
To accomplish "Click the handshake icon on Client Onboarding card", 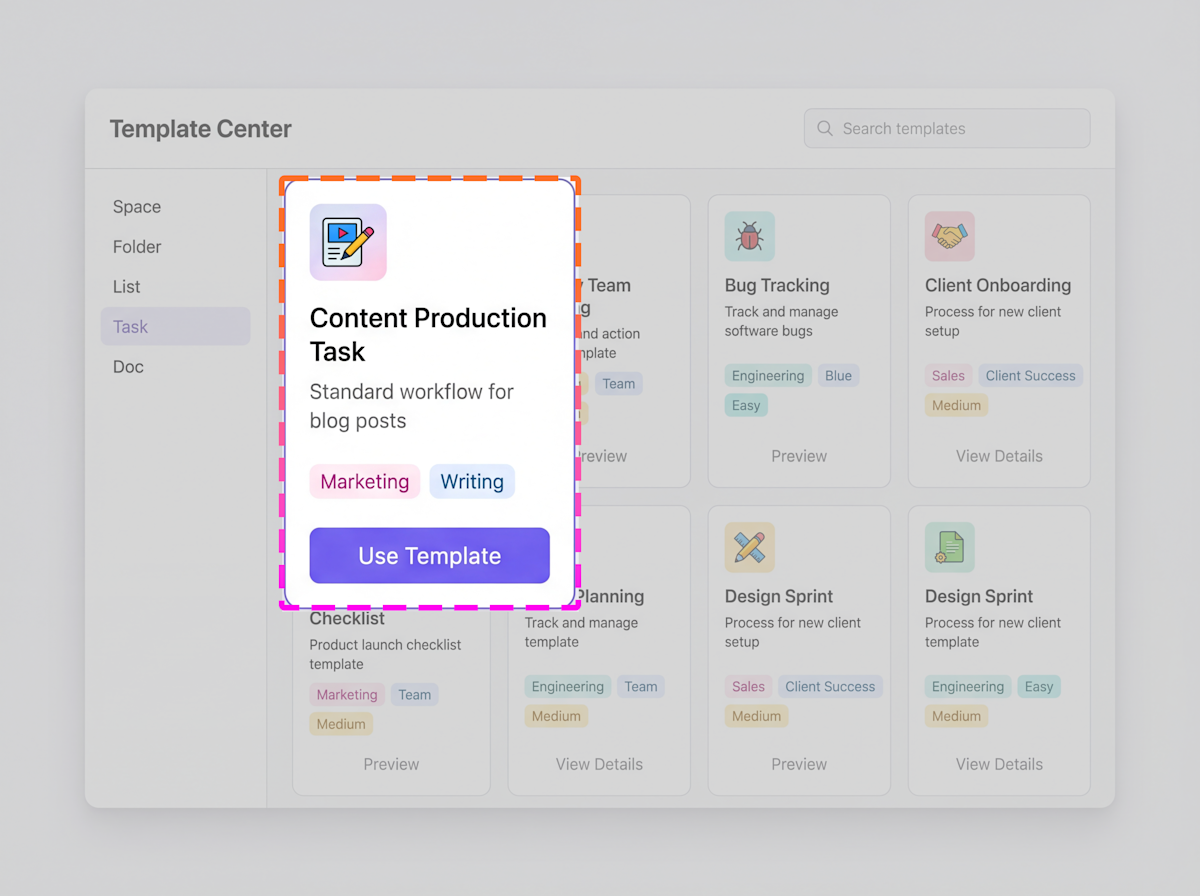I will click(x=950, y=236).
